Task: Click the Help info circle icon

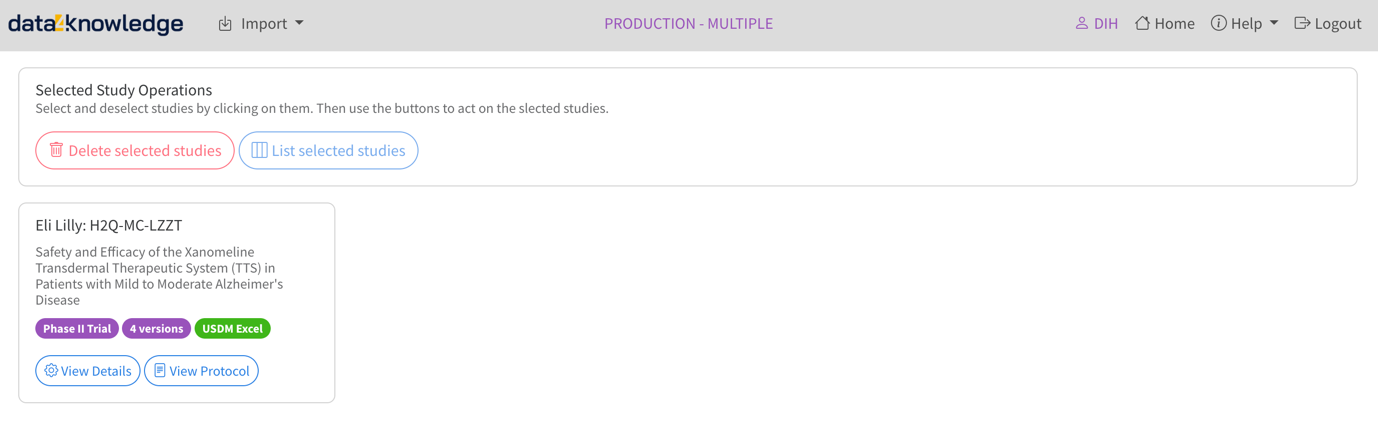Action: pyautogui.click(x=1218, y=23)
